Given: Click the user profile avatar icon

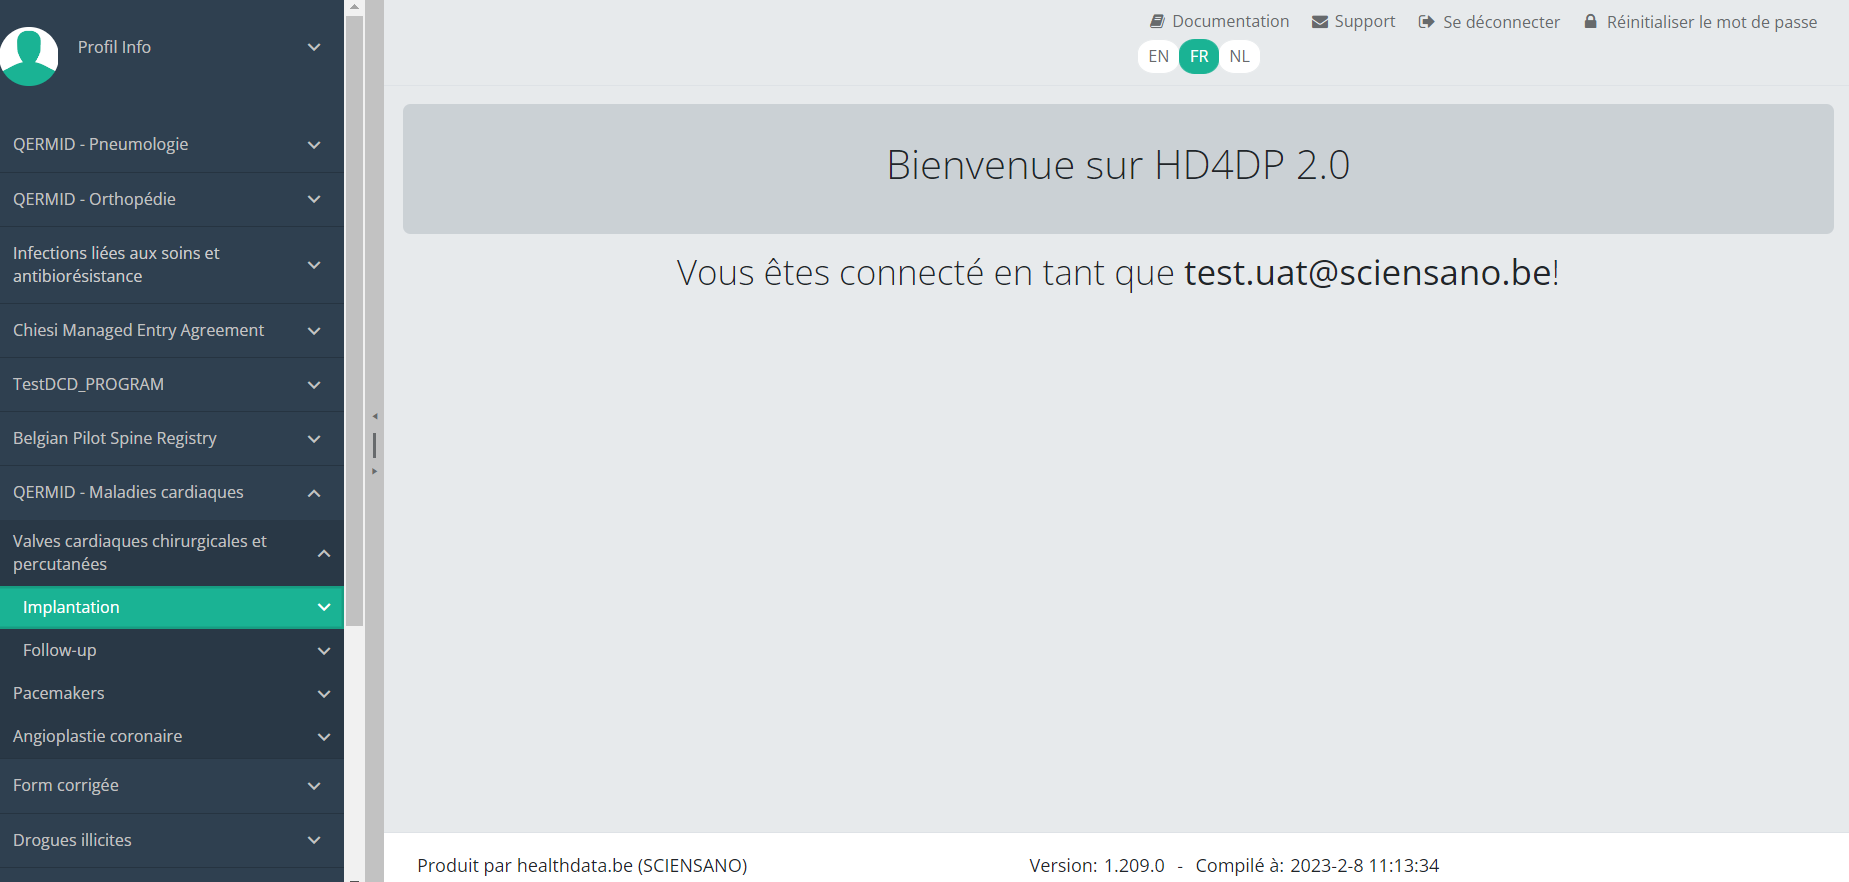Looking at the screenshot, I should point(29,55).
